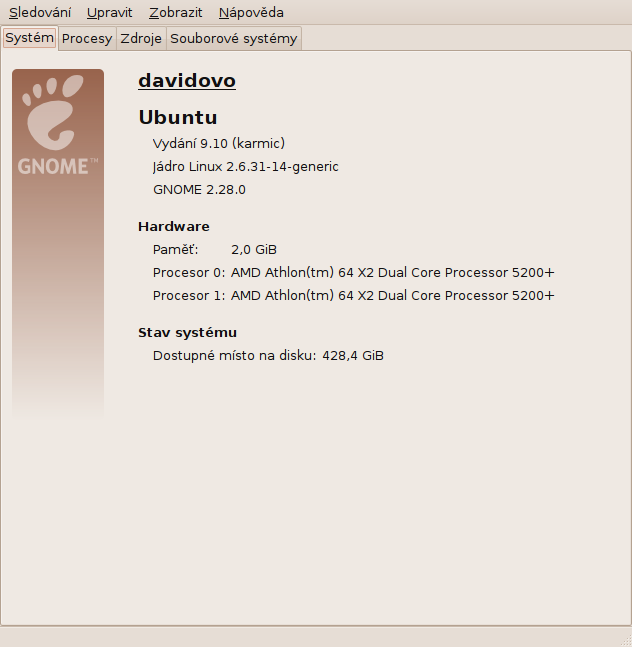
Task: Open the Zobrazit menu
Action: [176, 12]
